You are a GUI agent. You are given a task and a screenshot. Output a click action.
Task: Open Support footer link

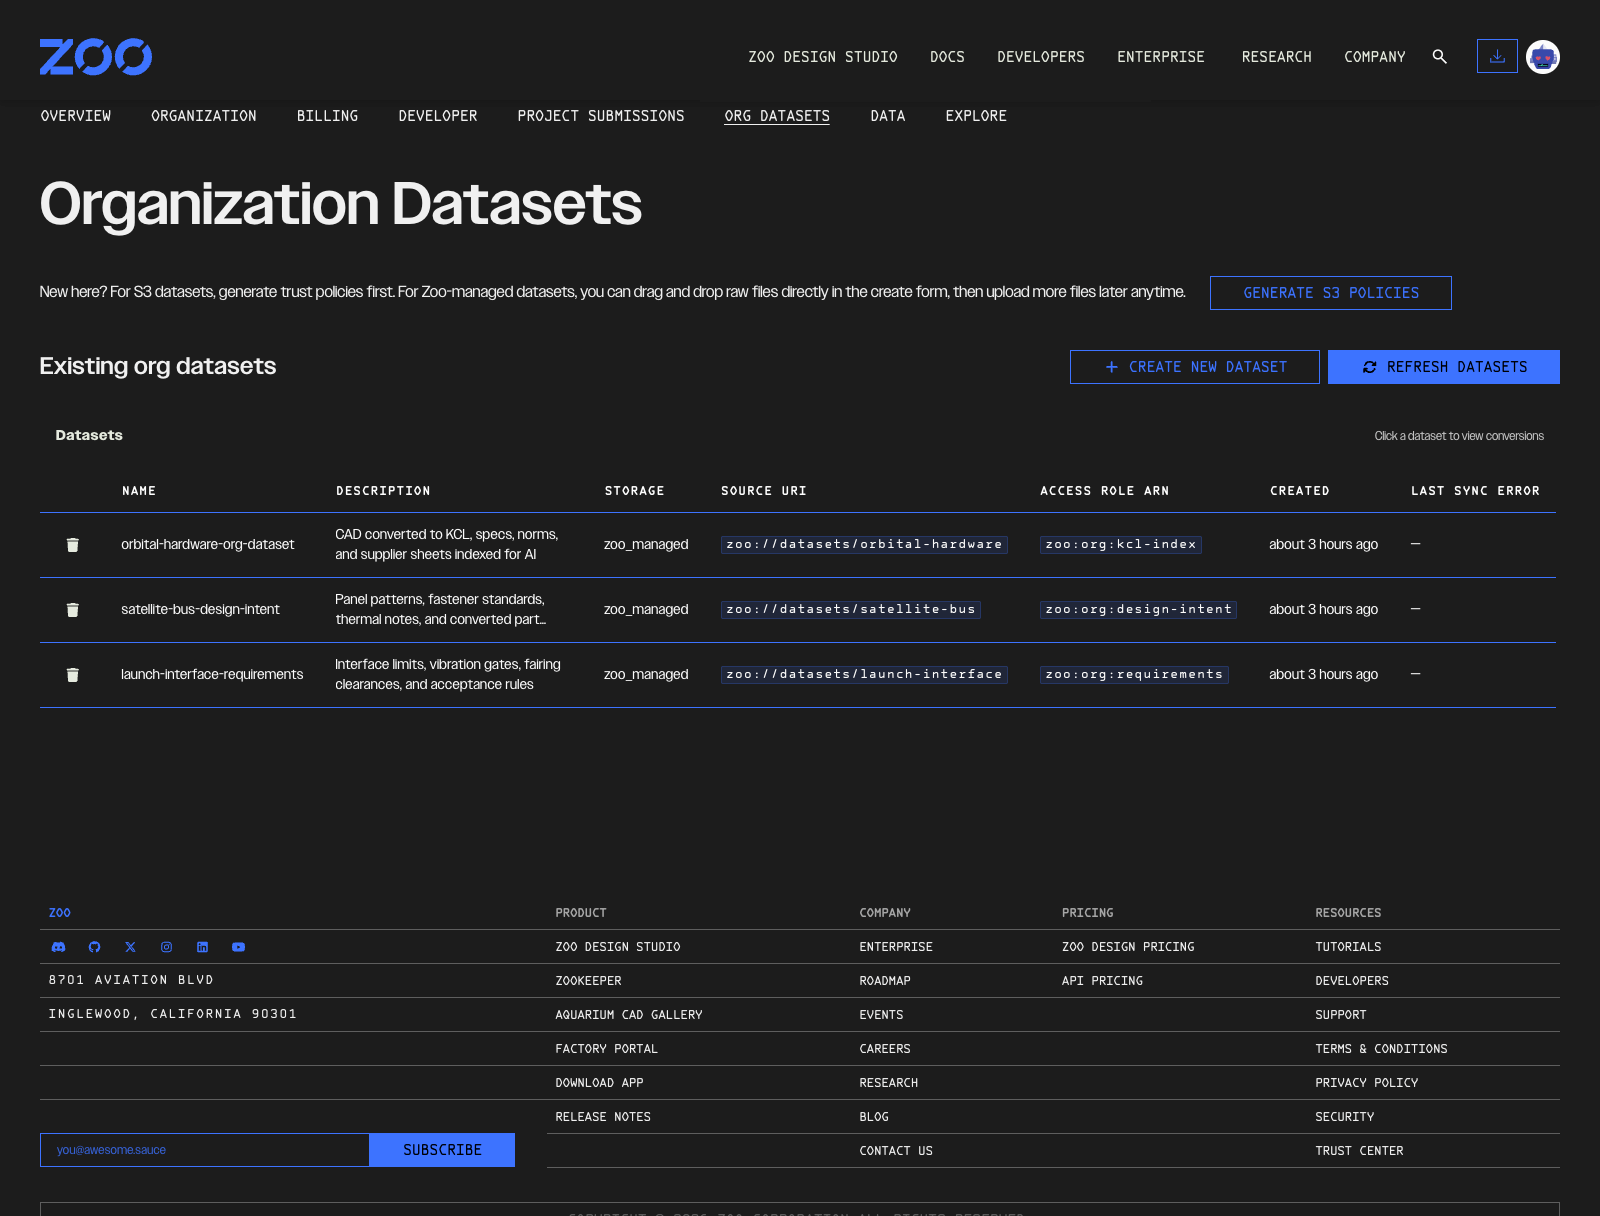point(1341,1015)
